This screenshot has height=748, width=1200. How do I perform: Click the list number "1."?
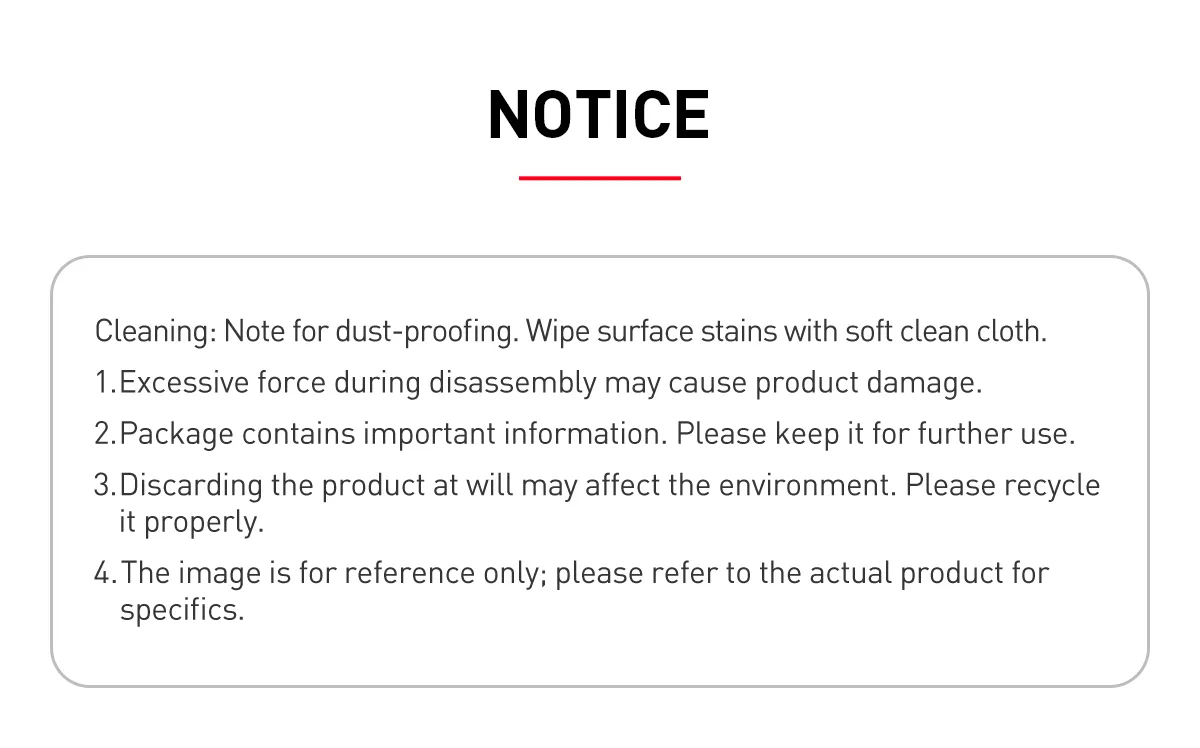[106, 383]
